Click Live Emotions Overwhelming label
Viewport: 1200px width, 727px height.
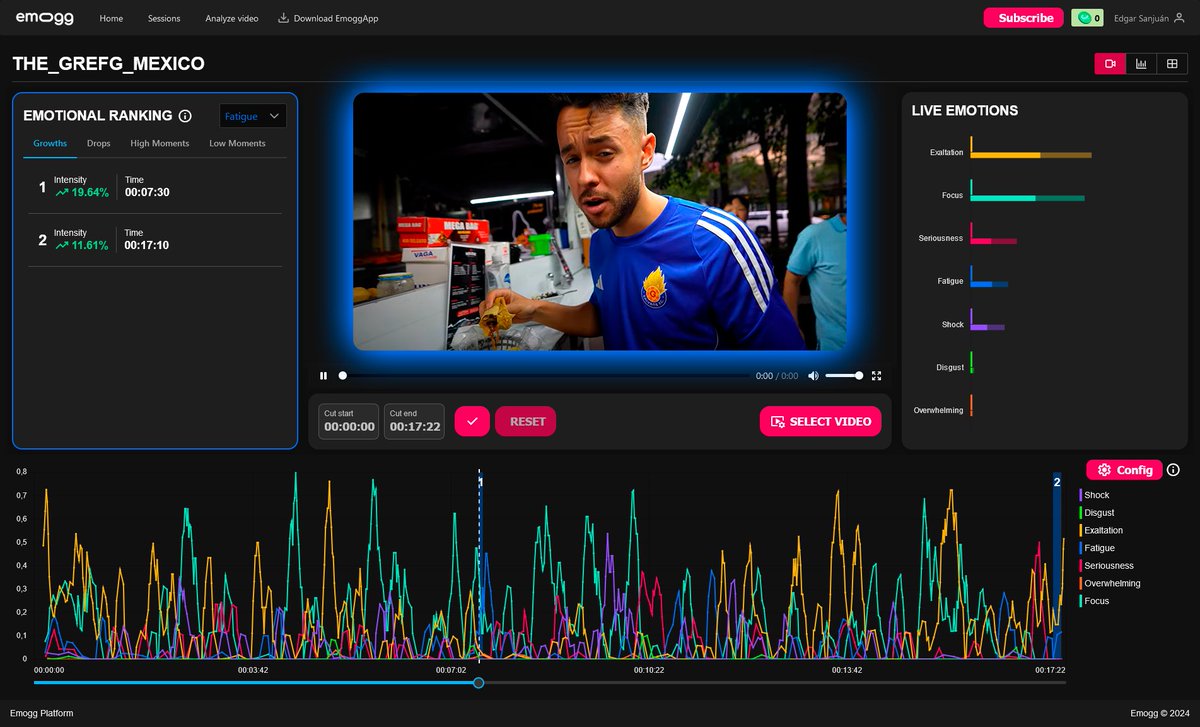pos(938,410)
